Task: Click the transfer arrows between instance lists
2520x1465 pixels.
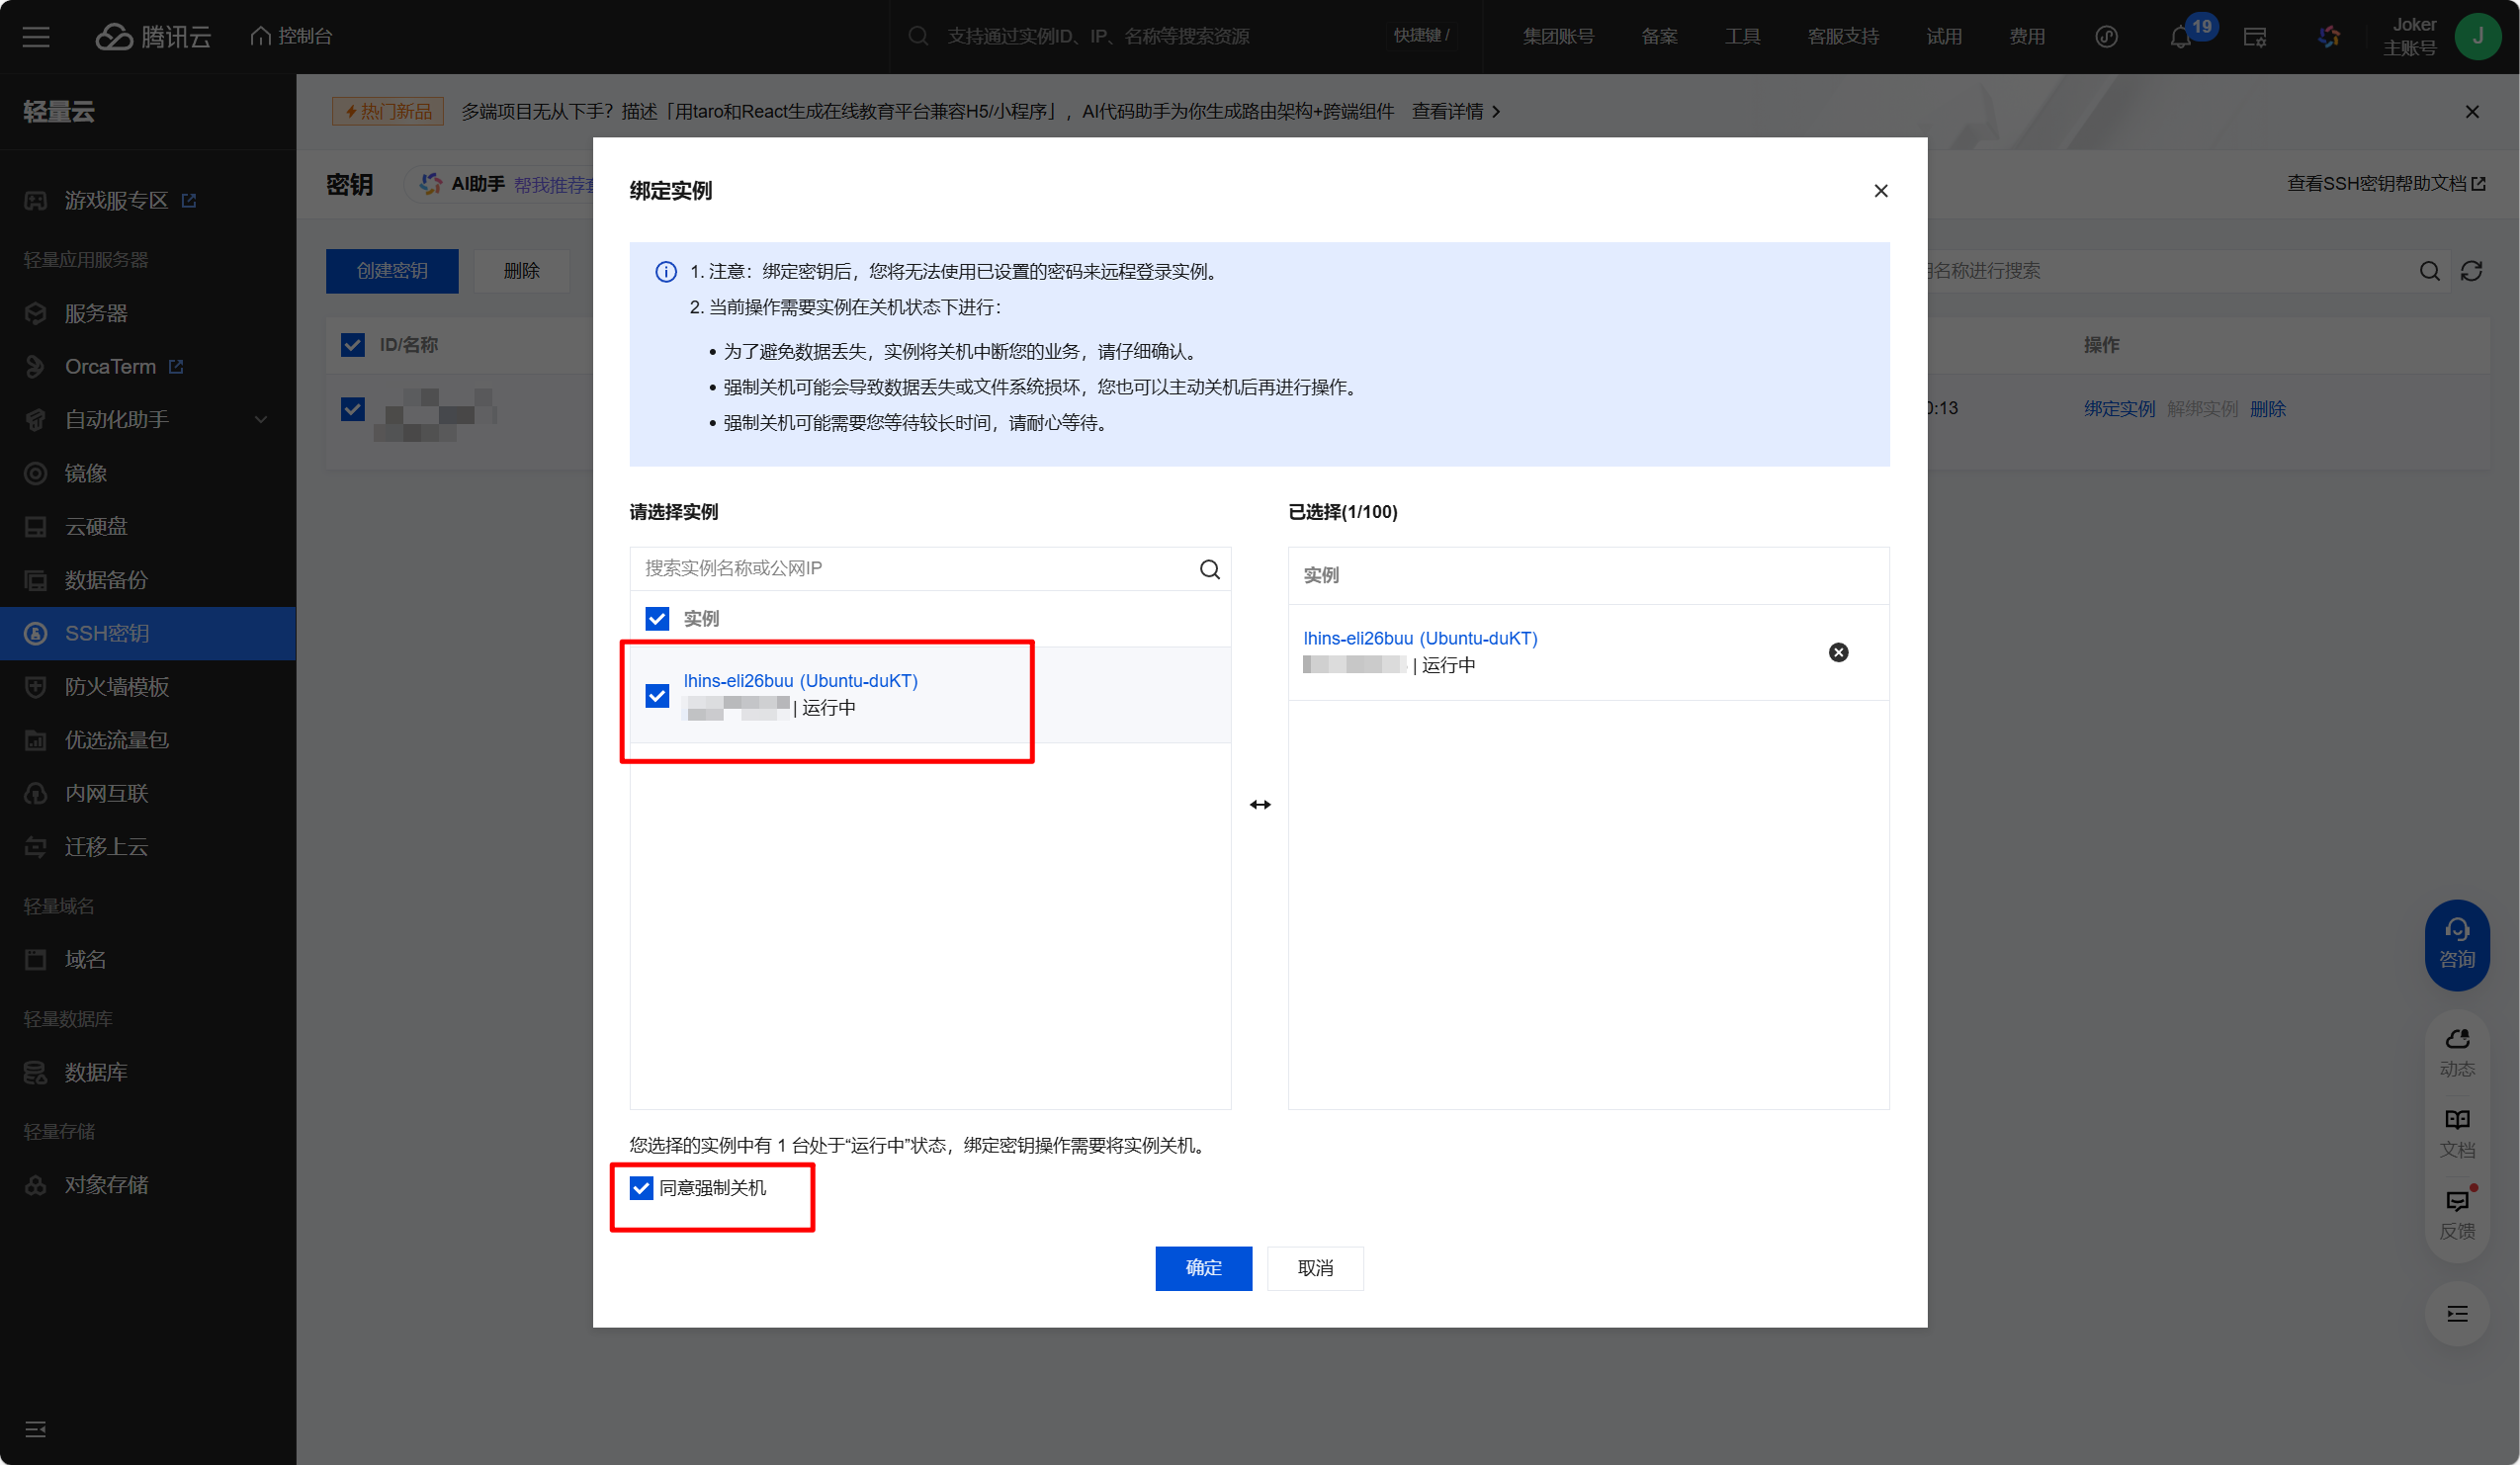Action: point(1260,804)
